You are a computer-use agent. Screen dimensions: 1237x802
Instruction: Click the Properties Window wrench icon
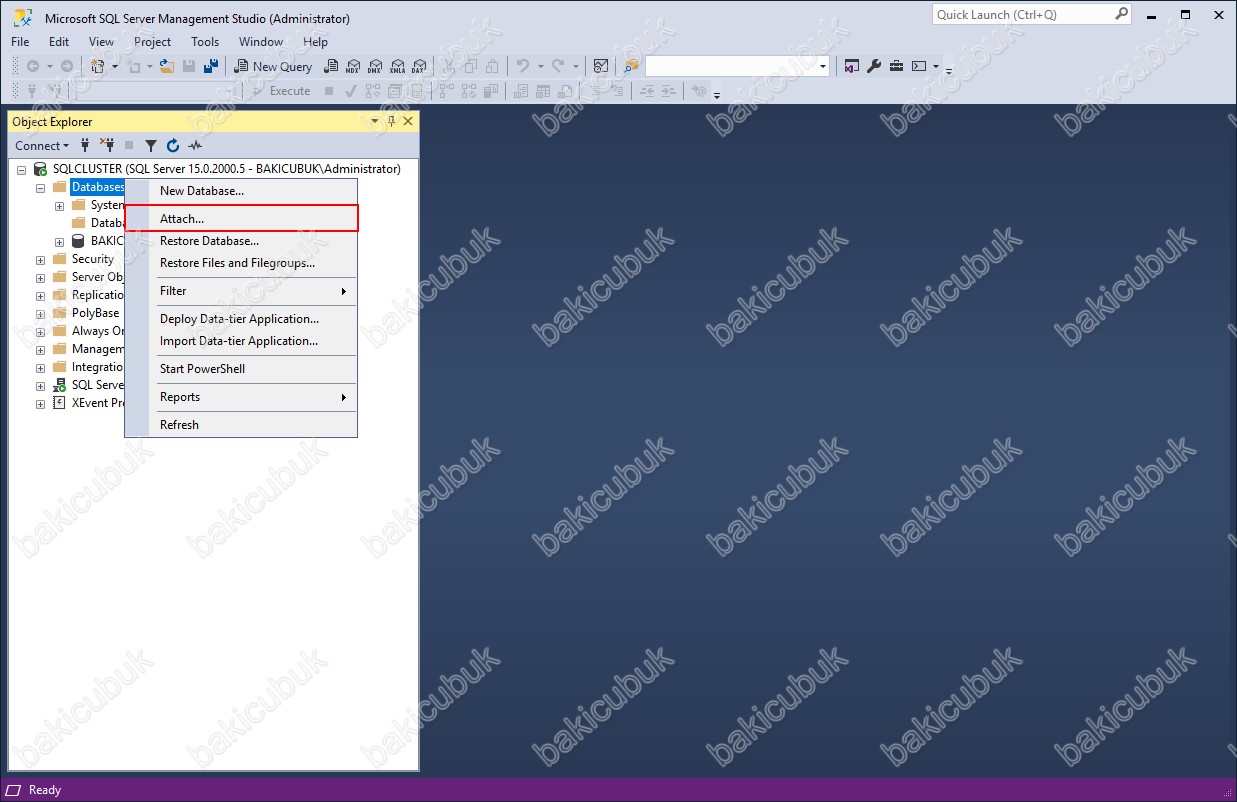pyautogui.click(x=873, y=66)
